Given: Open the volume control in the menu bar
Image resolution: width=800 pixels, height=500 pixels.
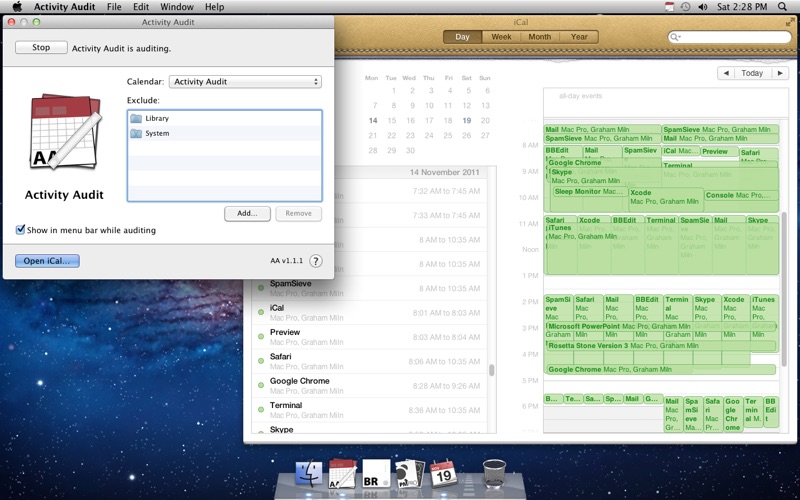Looking at the screenshot, I should pyautogui.click(x=703, y=7).
